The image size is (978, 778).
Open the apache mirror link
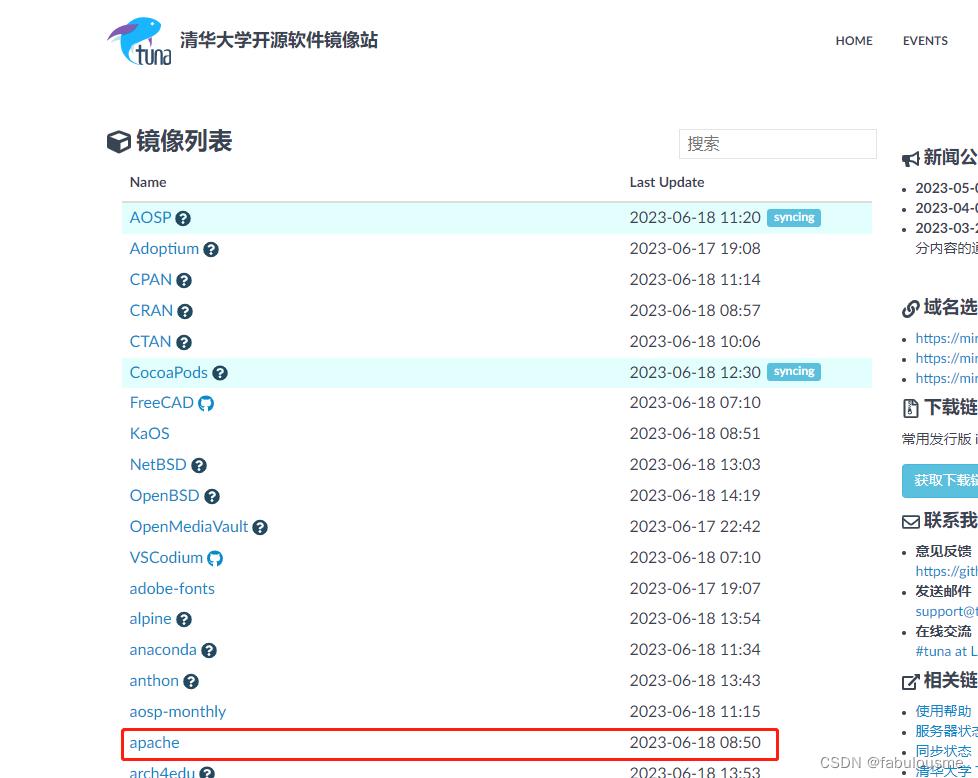click(155, 743)
